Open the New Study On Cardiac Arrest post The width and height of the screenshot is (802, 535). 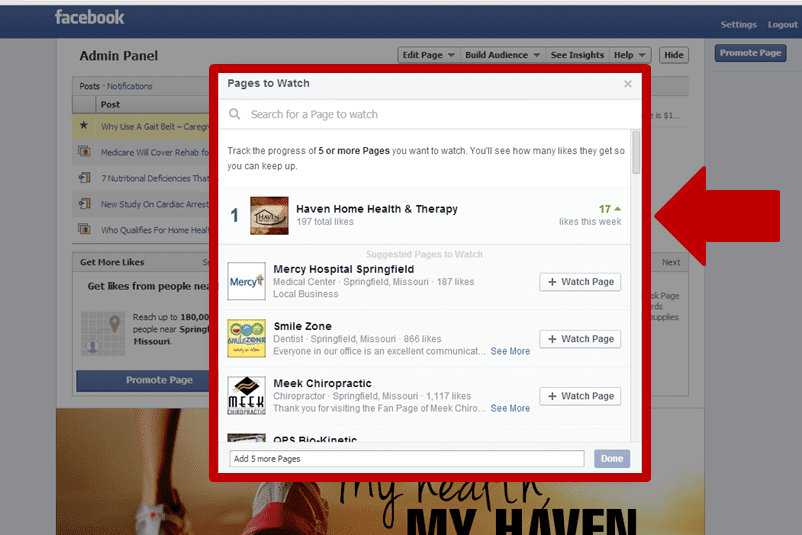[154, 204]
